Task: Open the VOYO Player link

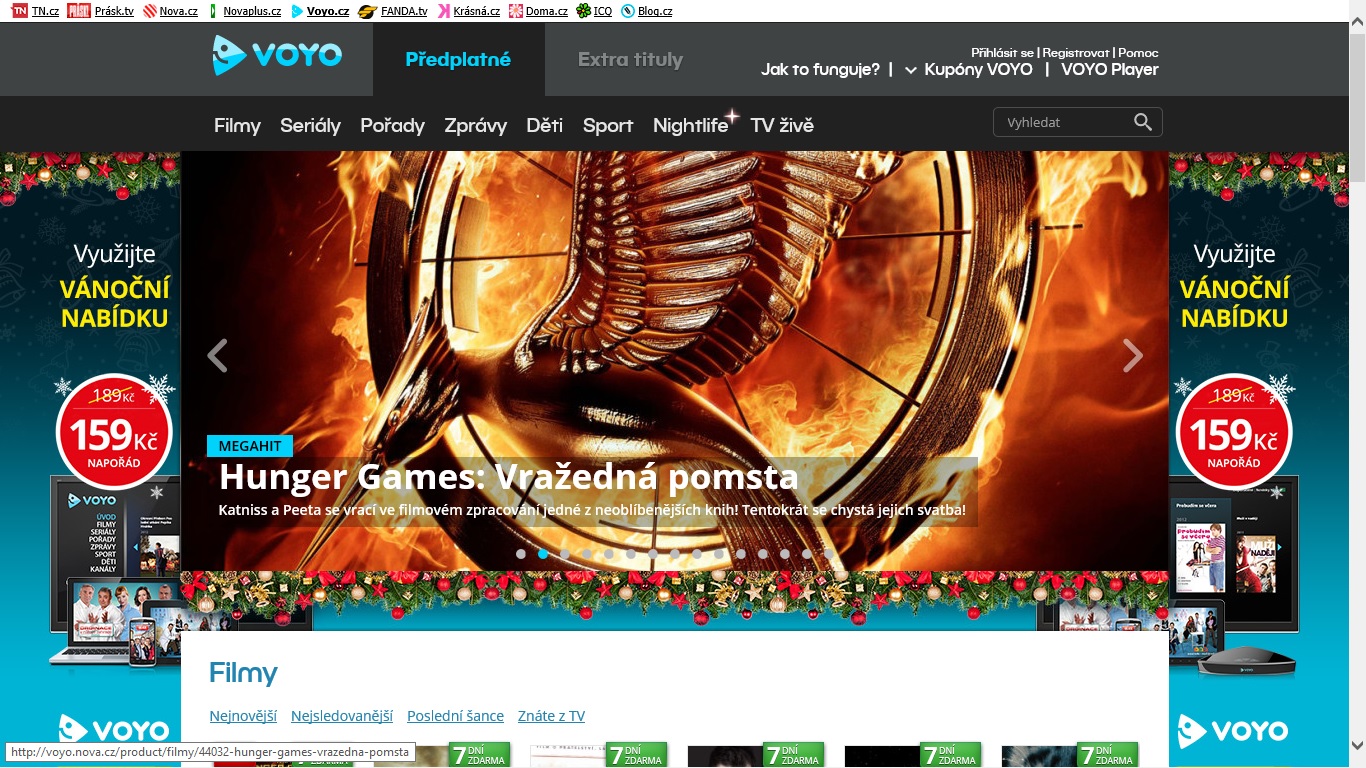Action: (1110, 69)
